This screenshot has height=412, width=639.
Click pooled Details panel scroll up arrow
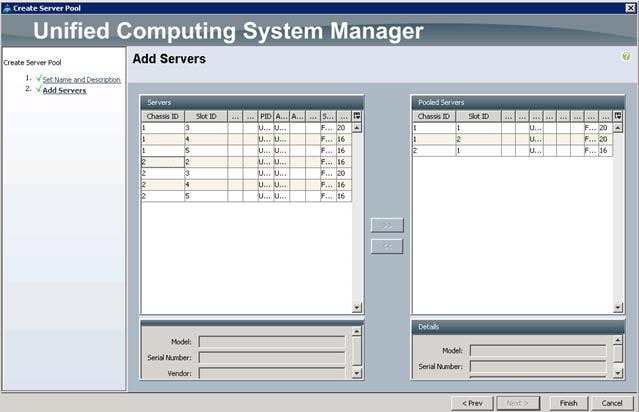618,340
